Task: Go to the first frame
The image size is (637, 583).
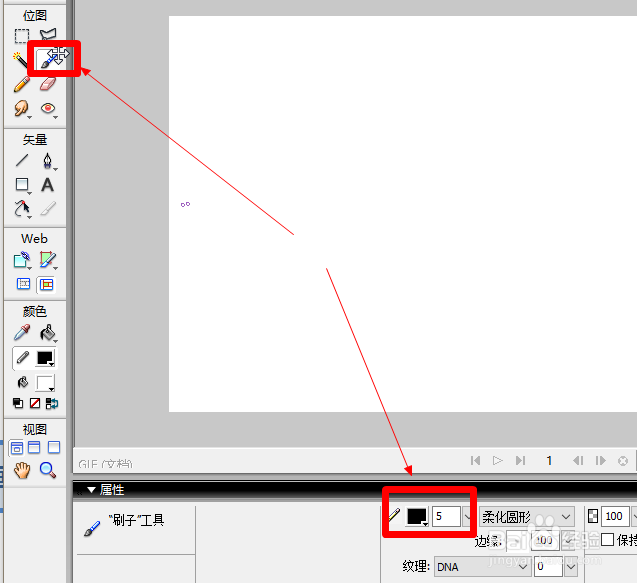Action: (475, 460)
